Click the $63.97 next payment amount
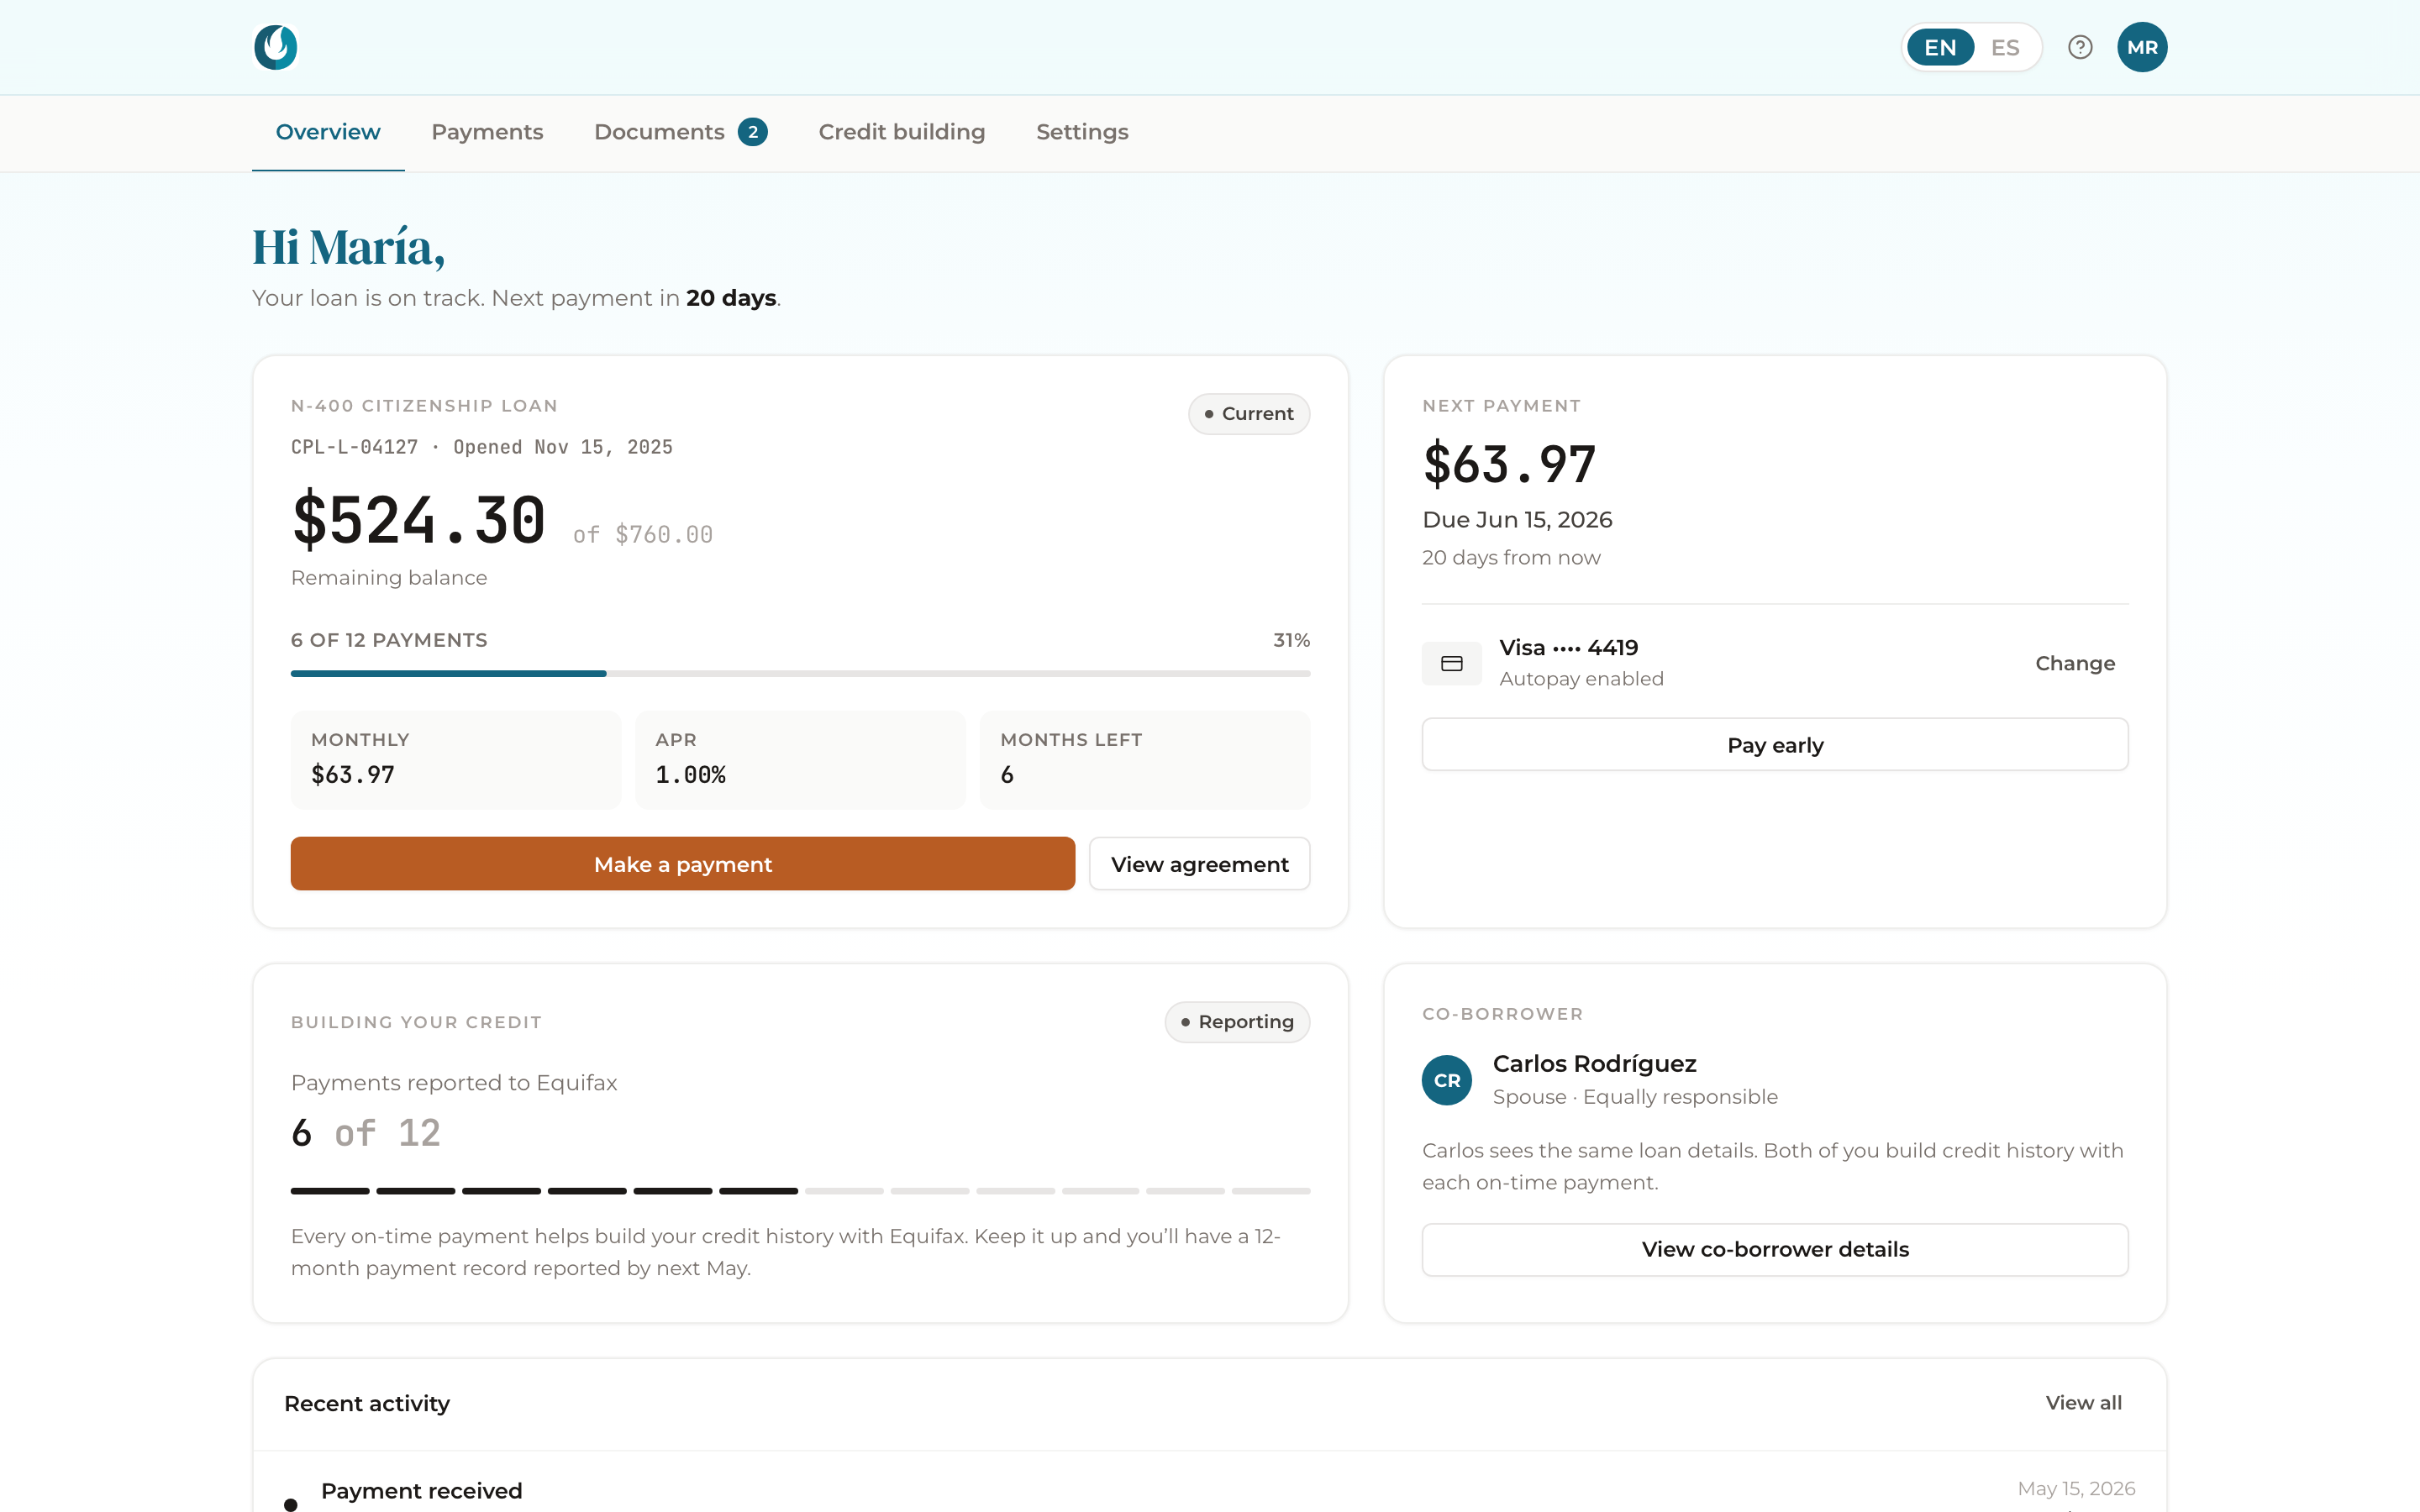The height and width of the screenshot is (1512, 2420). 1509,464
